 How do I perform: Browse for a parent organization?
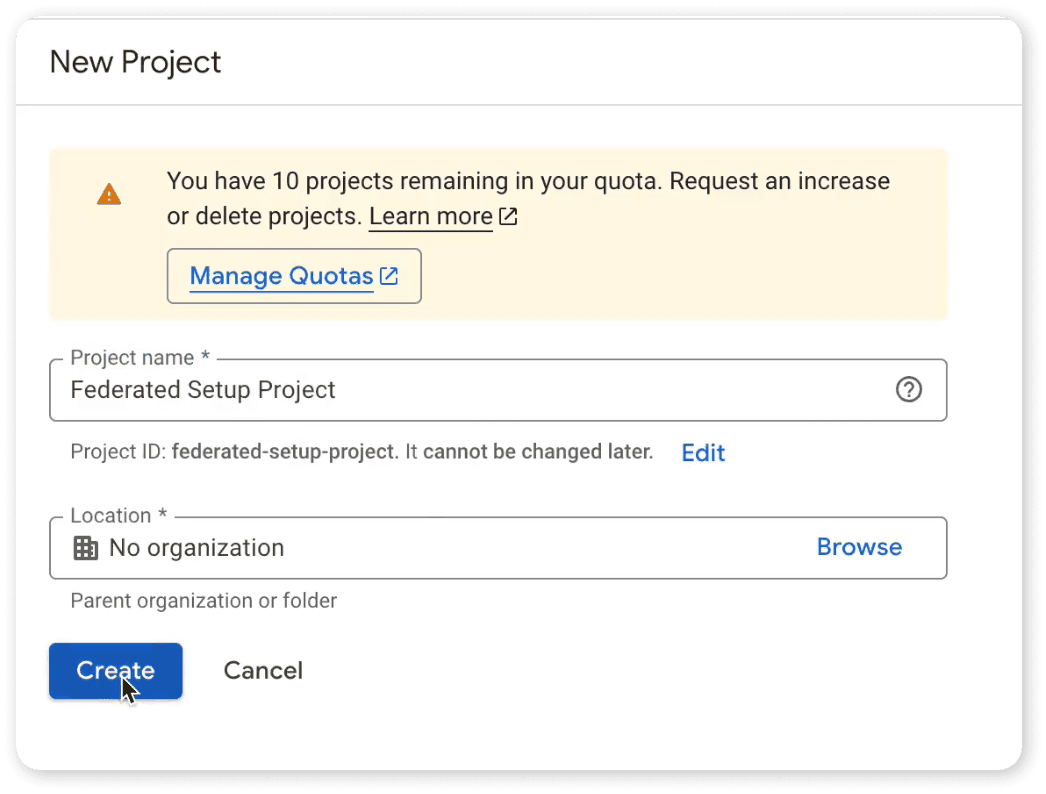click(x=859, y=547)
